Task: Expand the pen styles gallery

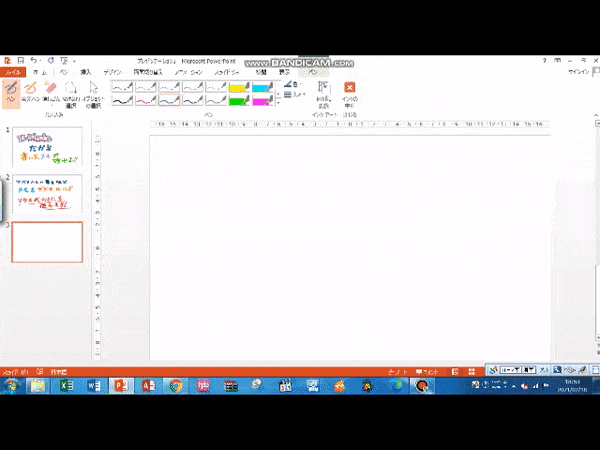Action: 278,102
